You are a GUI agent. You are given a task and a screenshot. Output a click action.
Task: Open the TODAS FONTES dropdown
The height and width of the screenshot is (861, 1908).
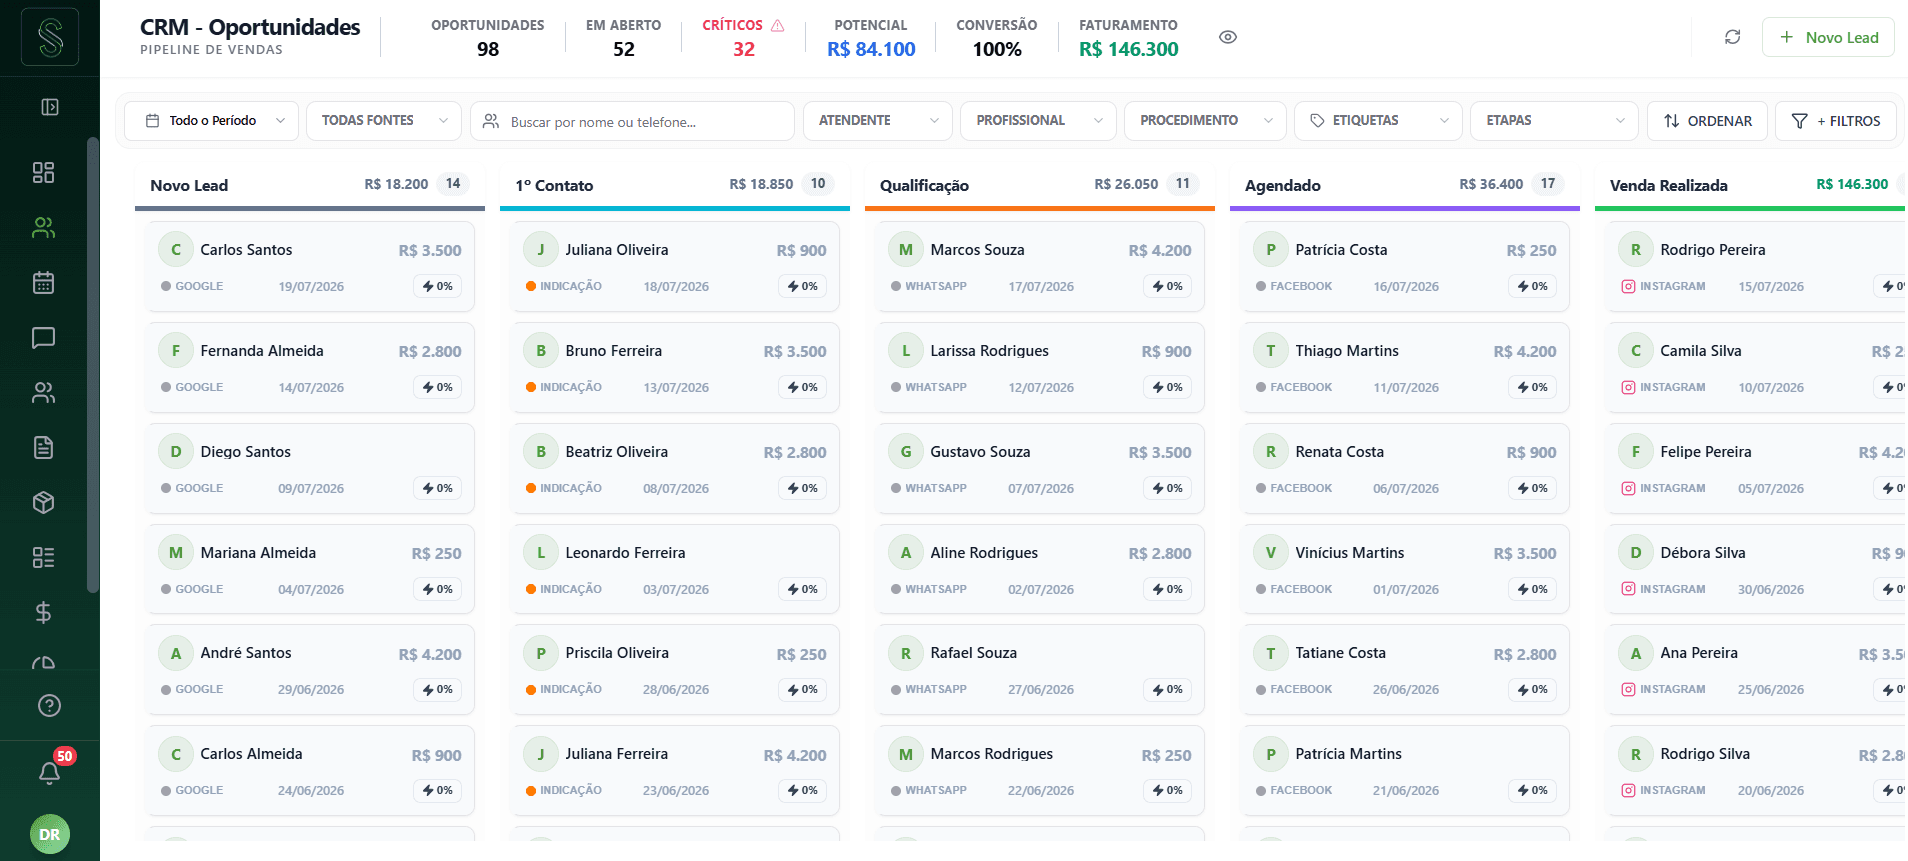(384, 121)
